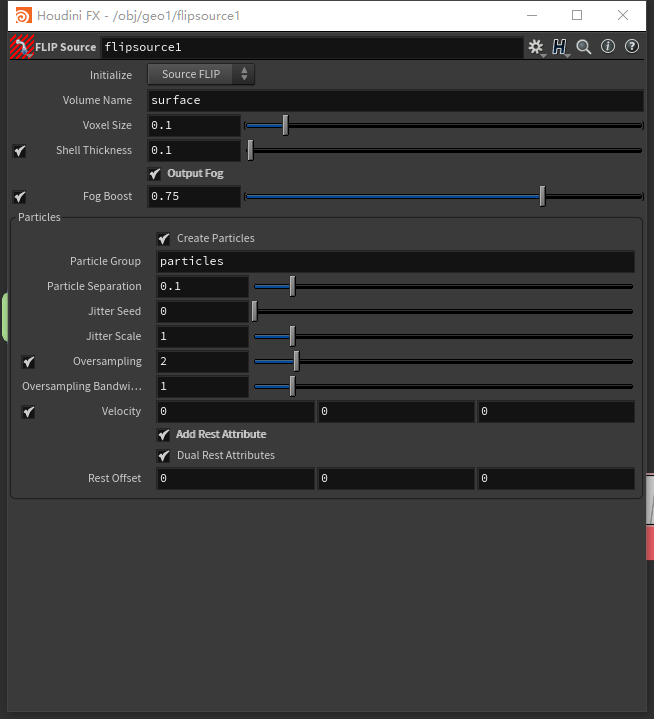The image size is (654, 719).
Task: Click the Initialize label
Action: pos(111,75)
